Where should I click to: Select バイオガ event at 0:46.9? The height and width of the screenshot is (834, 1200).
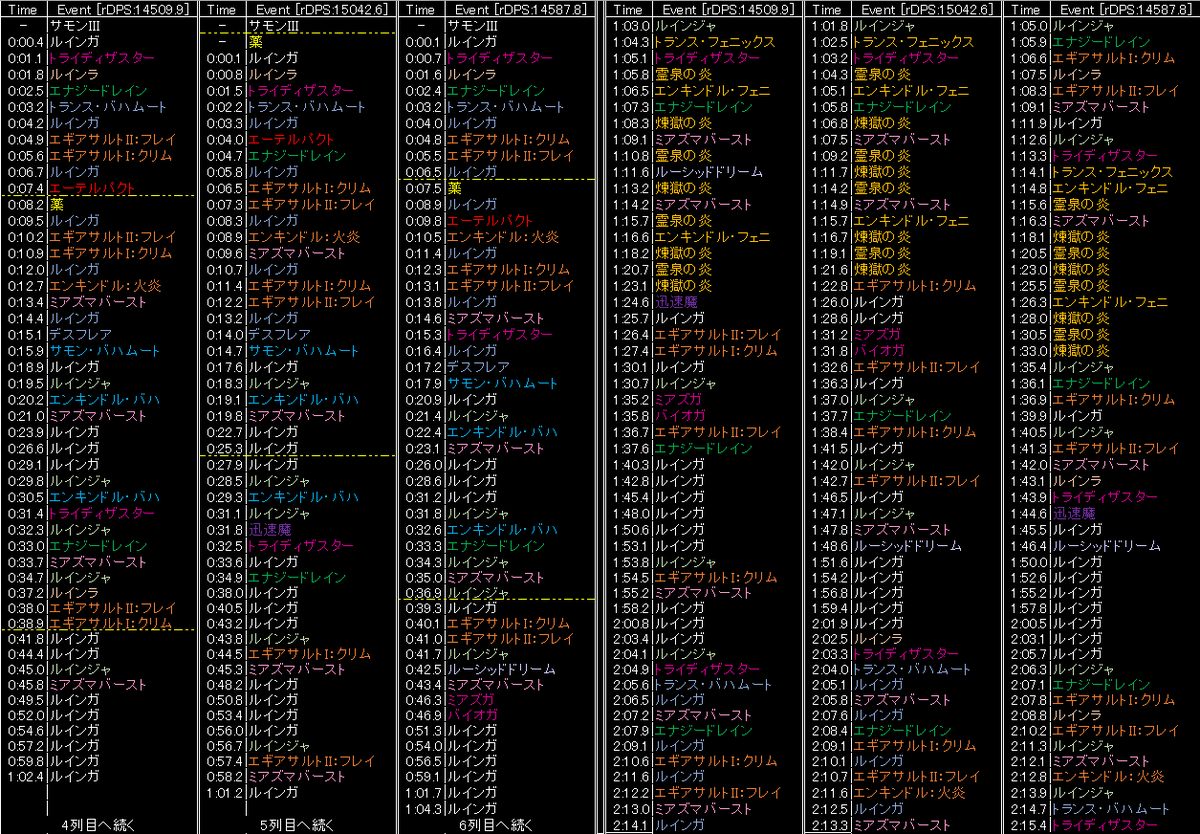[470, 716]
